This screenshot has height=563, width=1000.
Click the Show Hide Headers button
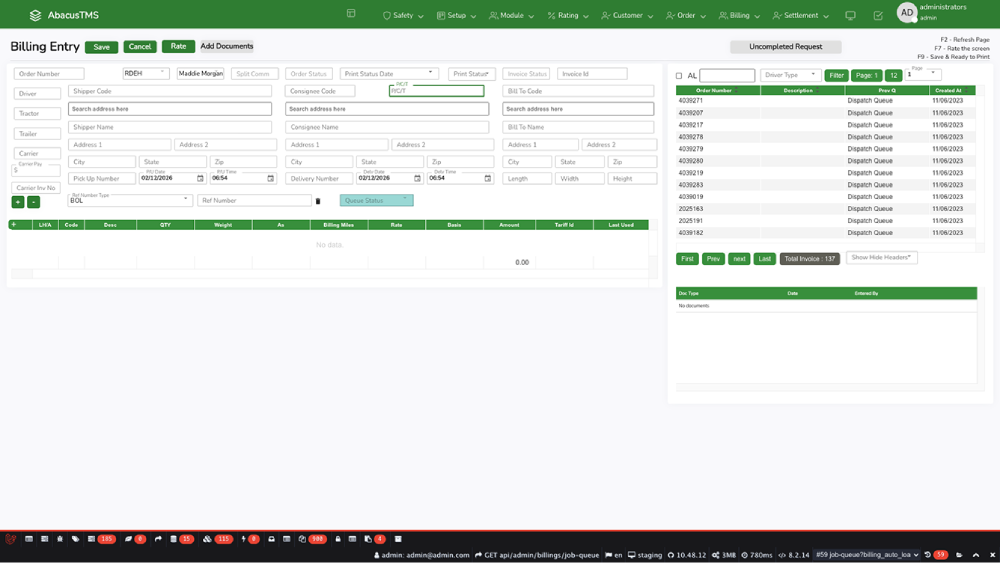pos(881,258)
